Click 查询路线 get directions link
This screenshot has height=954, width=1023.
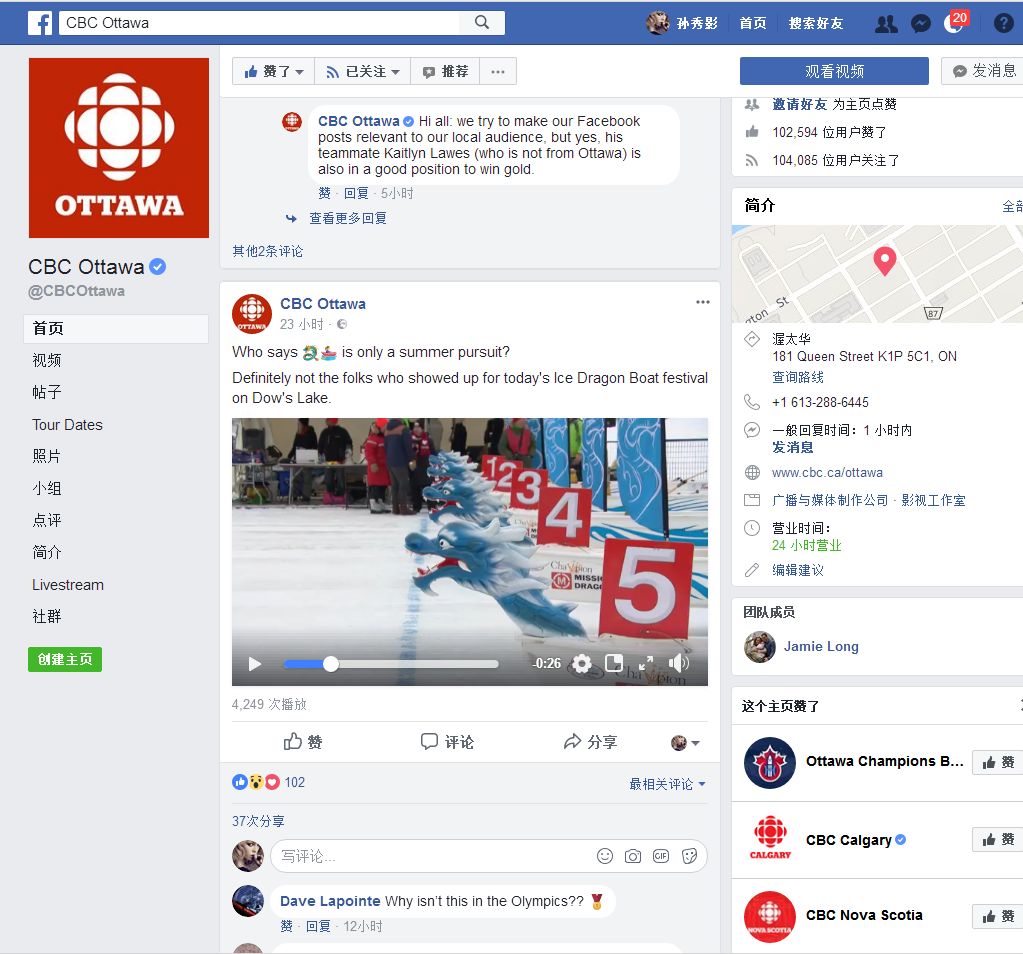pyautogui.click(x=797, y=377)
